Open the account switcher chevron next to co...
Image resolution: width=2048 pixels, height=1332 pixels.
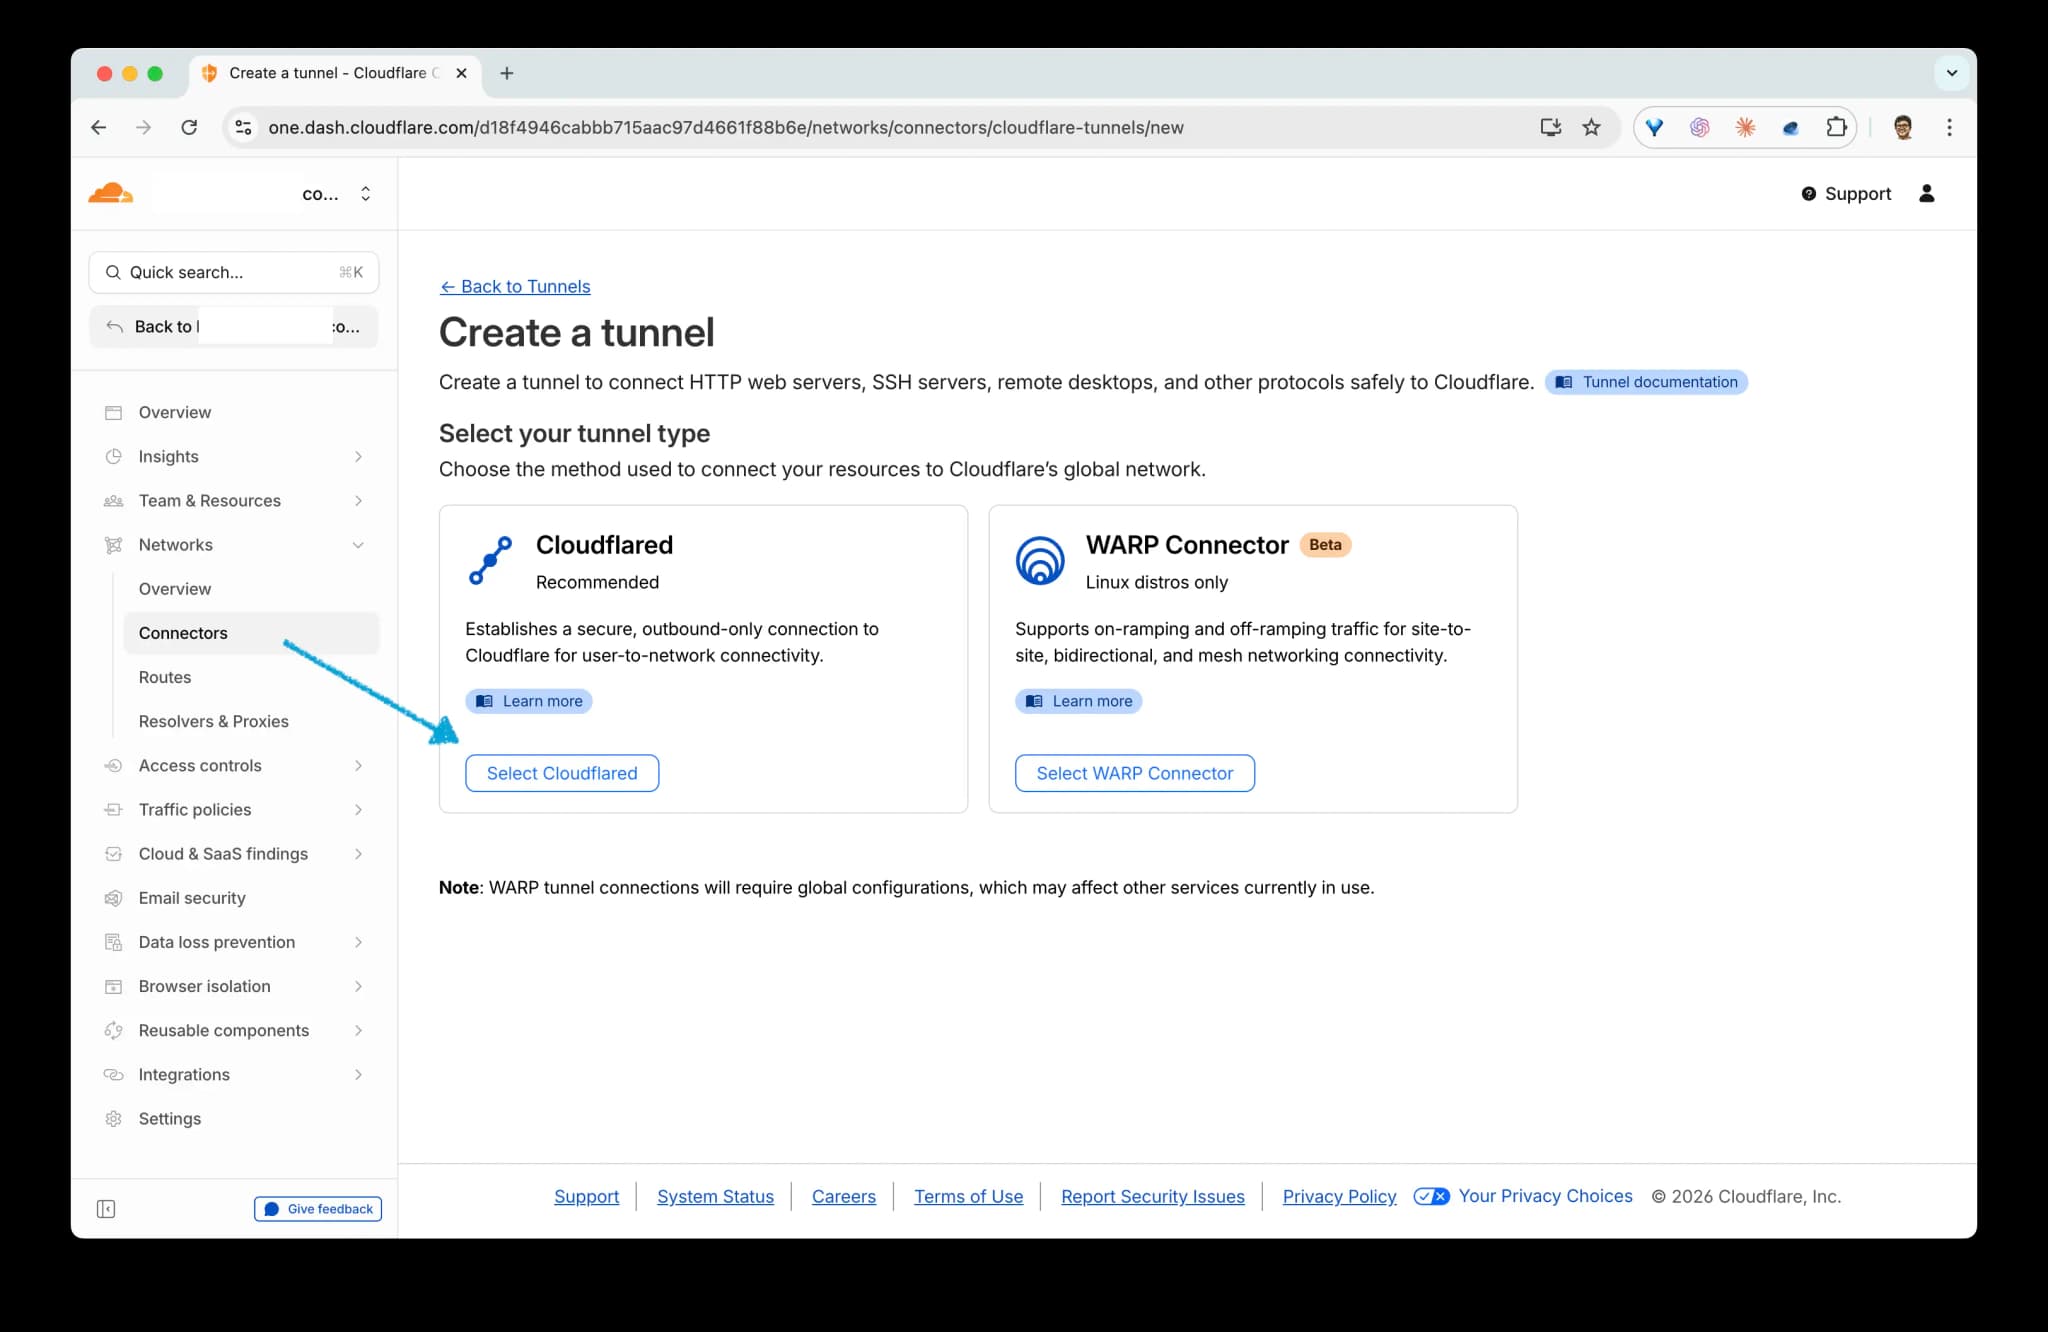(x=365, y=193)
